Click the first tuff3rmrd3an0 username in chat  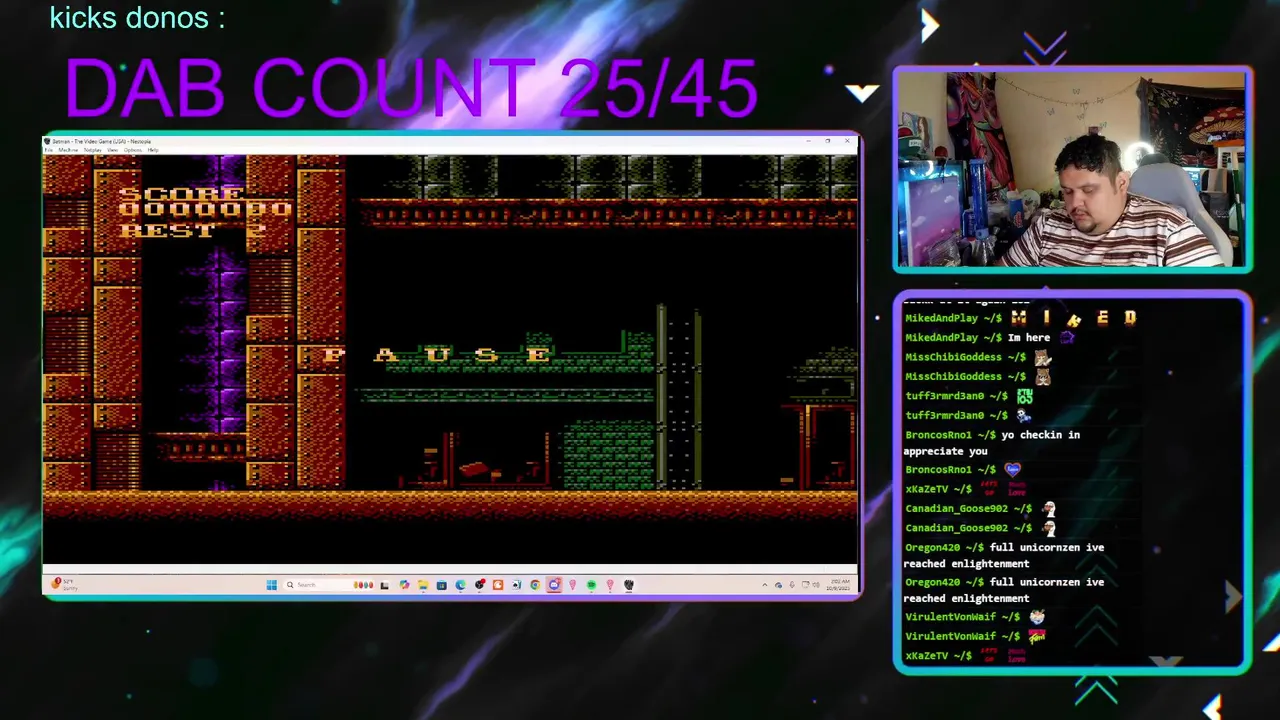tap(944, 396)
